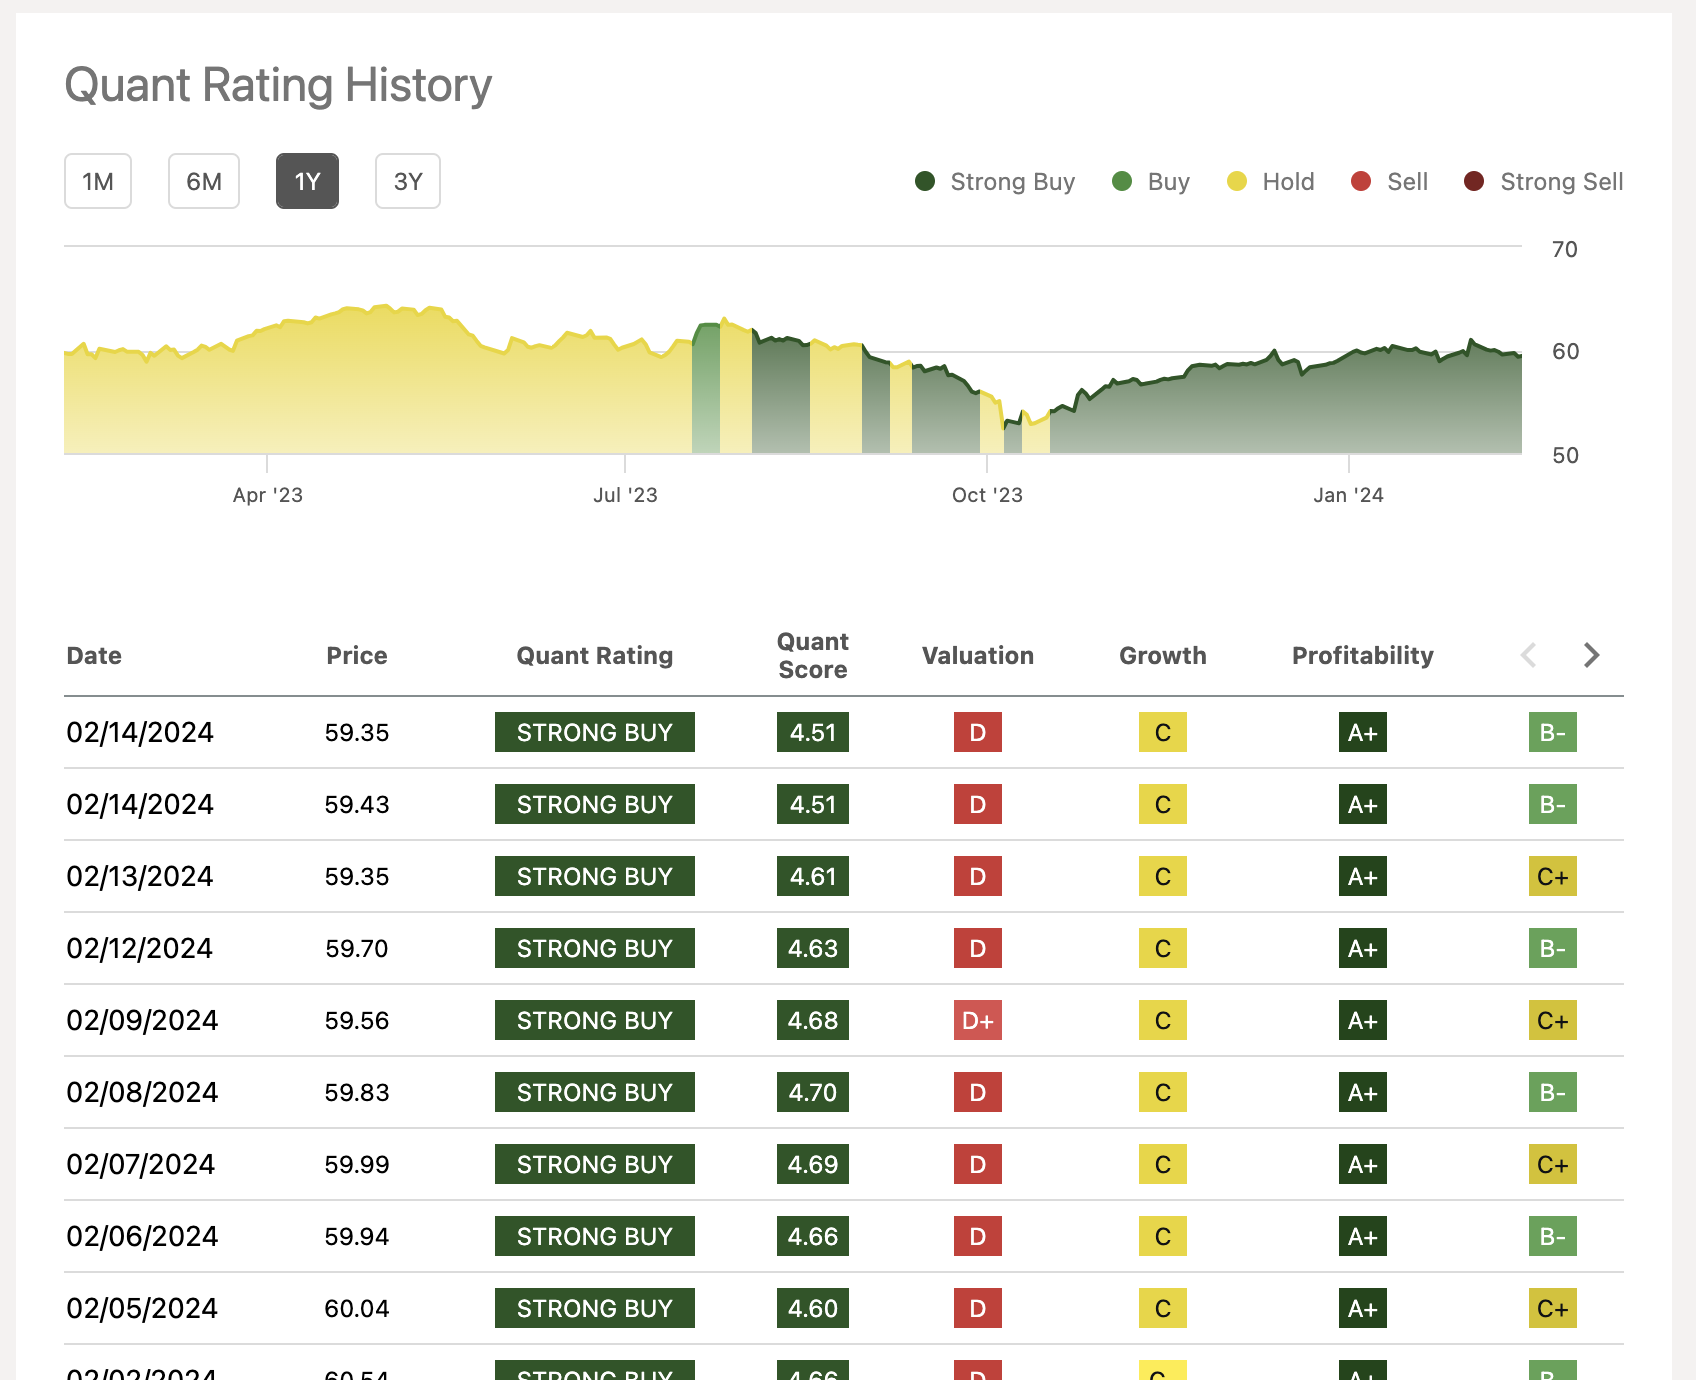Select the 1M time range
The width and height of the screenshot is (1696, 1380).
point(98,181)
